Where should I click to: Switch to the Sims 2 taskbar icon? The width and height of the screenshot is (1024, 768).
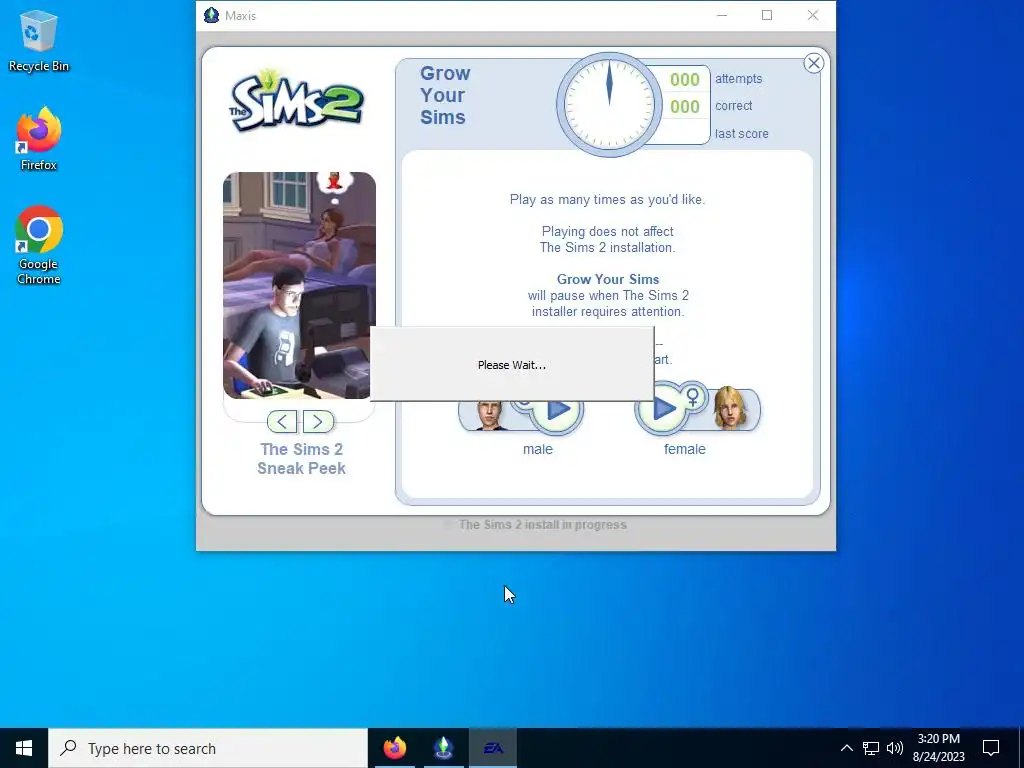443,748
